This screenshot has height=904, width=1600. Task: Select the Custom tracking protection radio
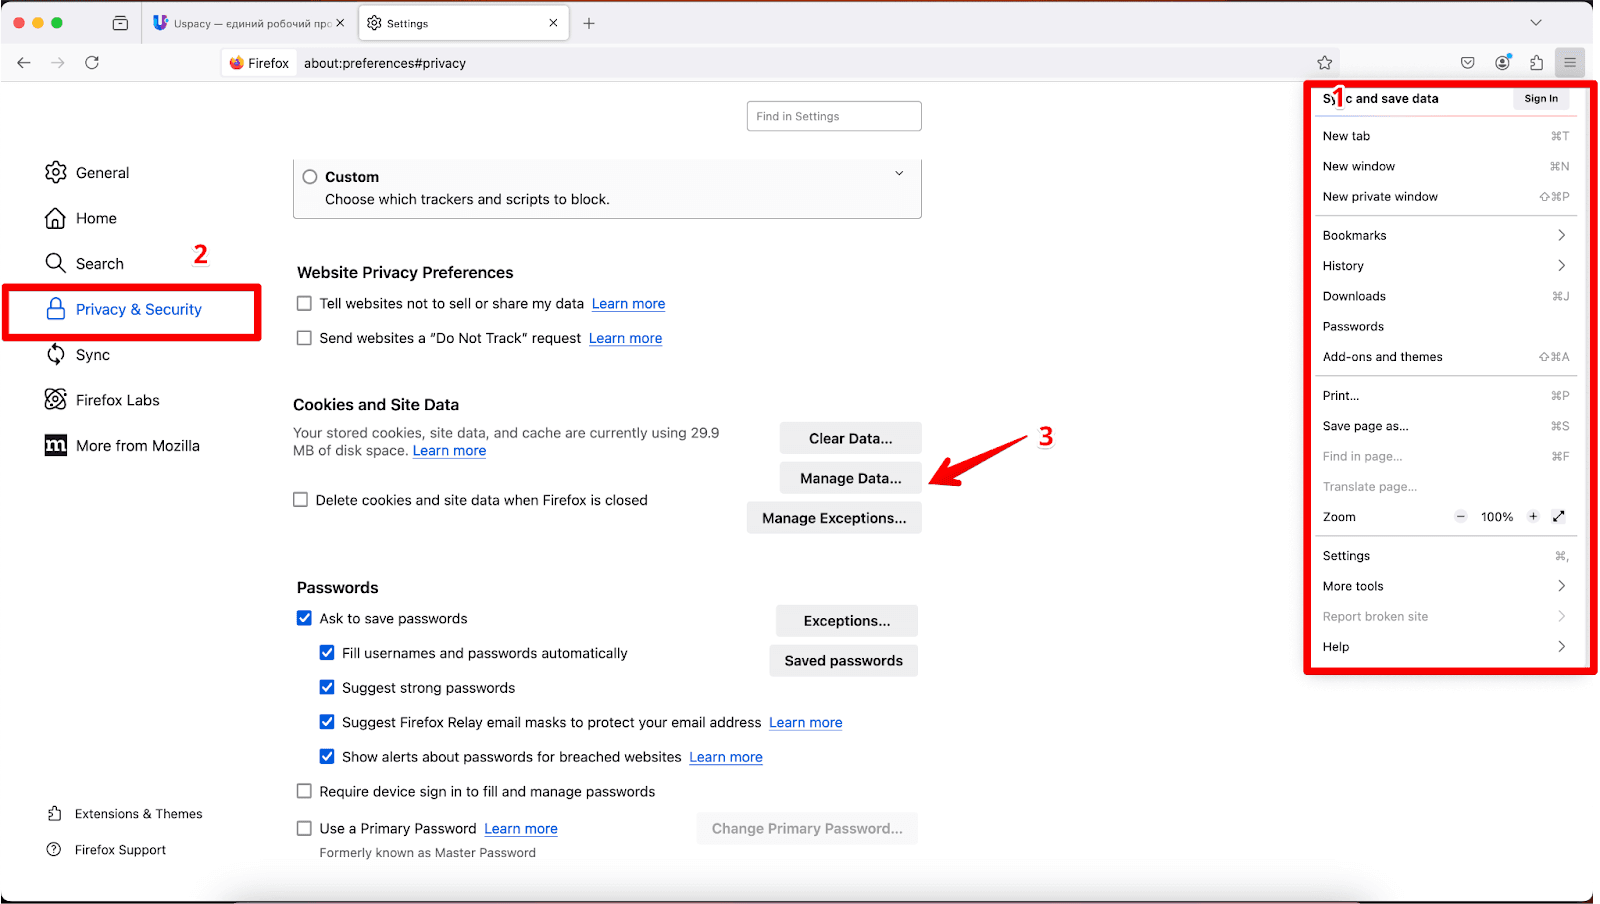(310, 177)
